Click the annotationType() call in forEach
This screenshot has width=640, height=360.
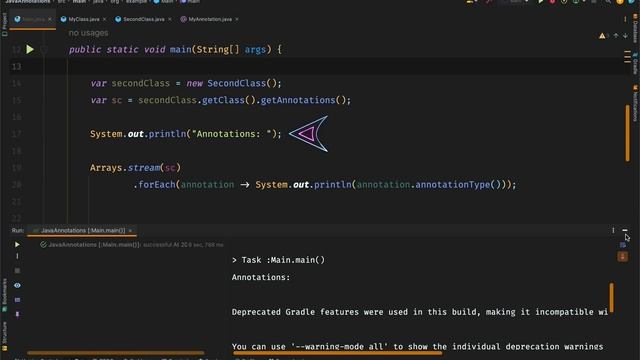click(x=459, y=184)
